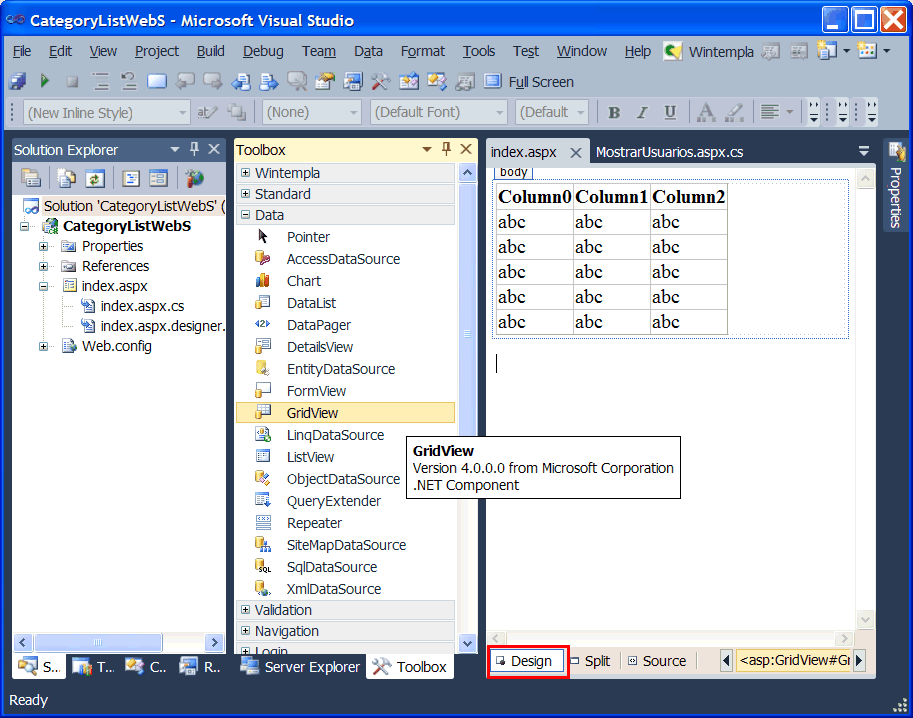913x718 pixels.
Task: Collapse the Data toolbox group
Action: (245, 215)
